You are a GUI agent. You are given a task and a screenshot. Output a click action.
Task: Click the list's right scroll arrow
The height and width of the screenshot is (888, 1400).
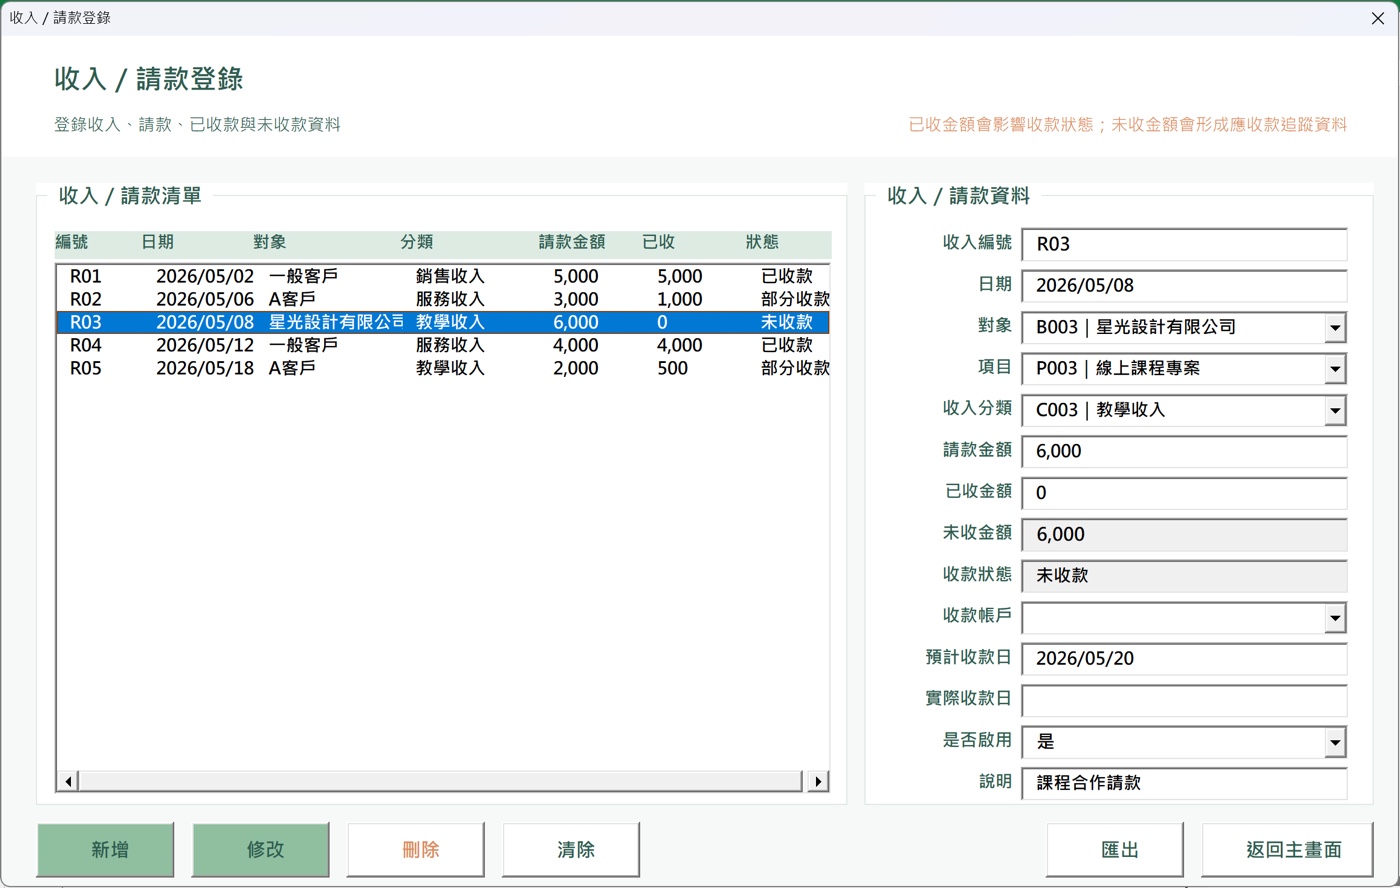(x=818, y=781)
